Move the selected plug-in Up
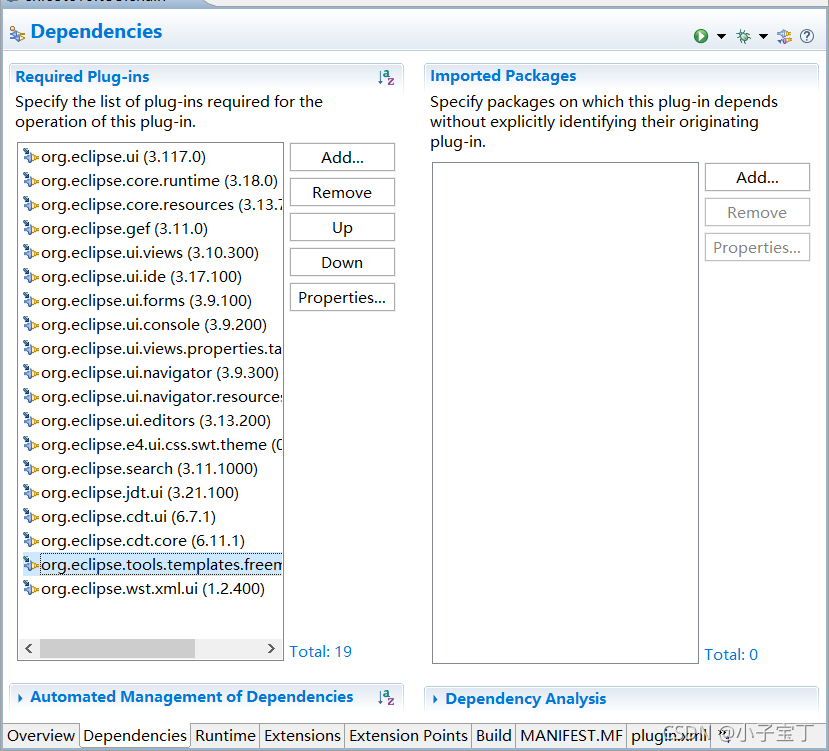Image resolution: width=829 pixels, height=751 pixels. pyautogui.click(x=342, y=227)
